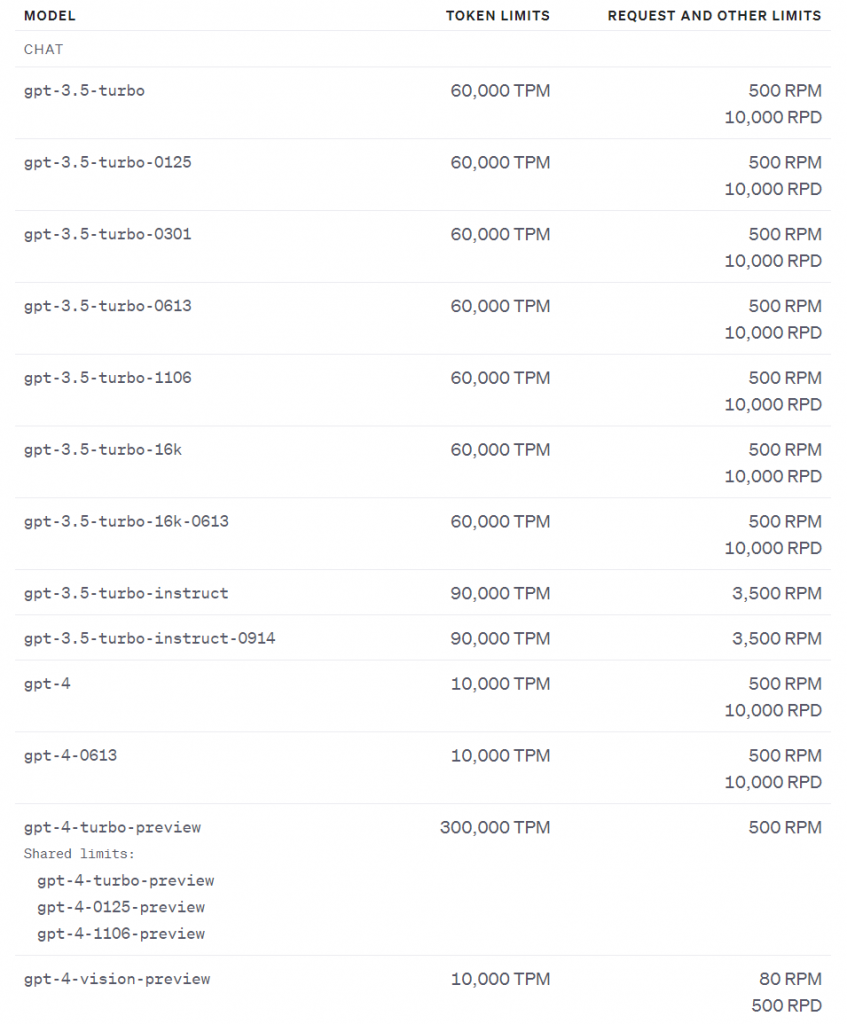Click the gpt-4-vision-preview model name
This screenshot has width=847, height=1024.
[117, 980]
